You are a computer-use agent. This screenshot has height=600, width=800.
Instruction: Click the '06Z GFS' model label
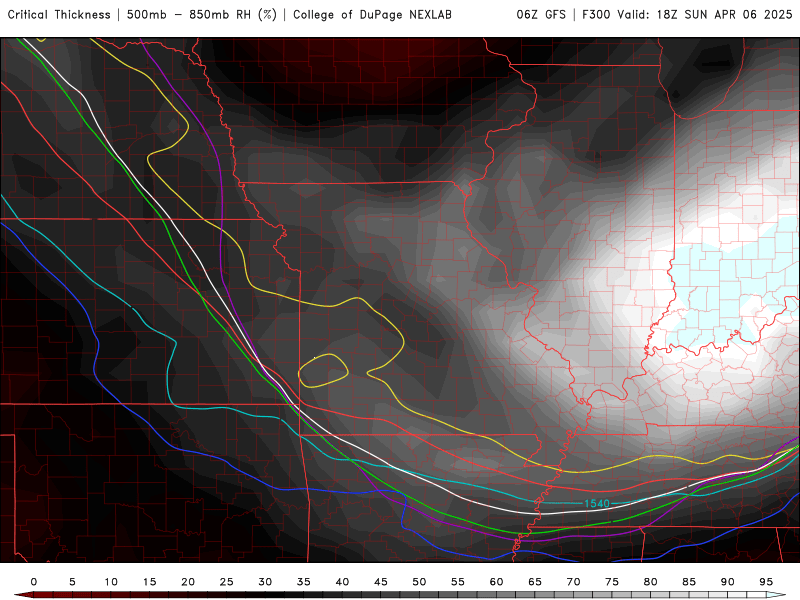[541, 15]
